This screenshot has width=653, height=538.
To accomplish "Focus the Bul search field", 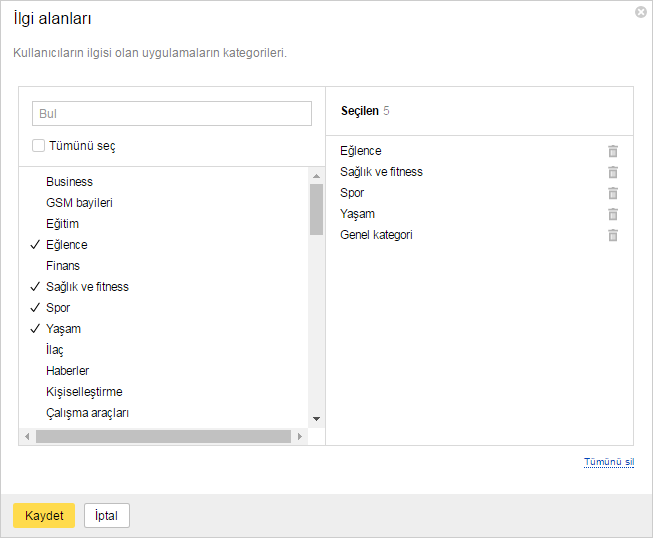I will (x=172, y=114).
